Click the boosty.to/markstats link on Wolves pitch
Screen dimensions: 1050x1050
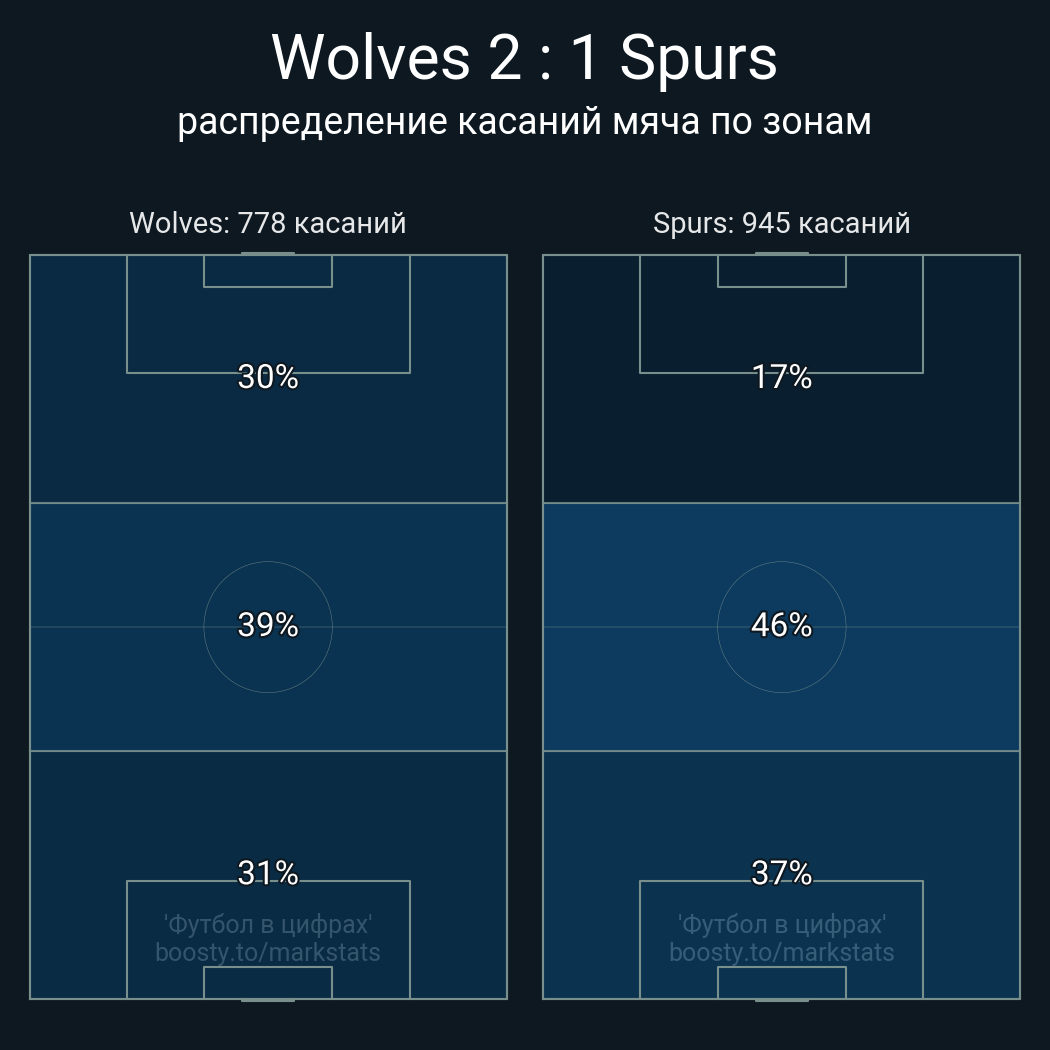pos(268,952)
